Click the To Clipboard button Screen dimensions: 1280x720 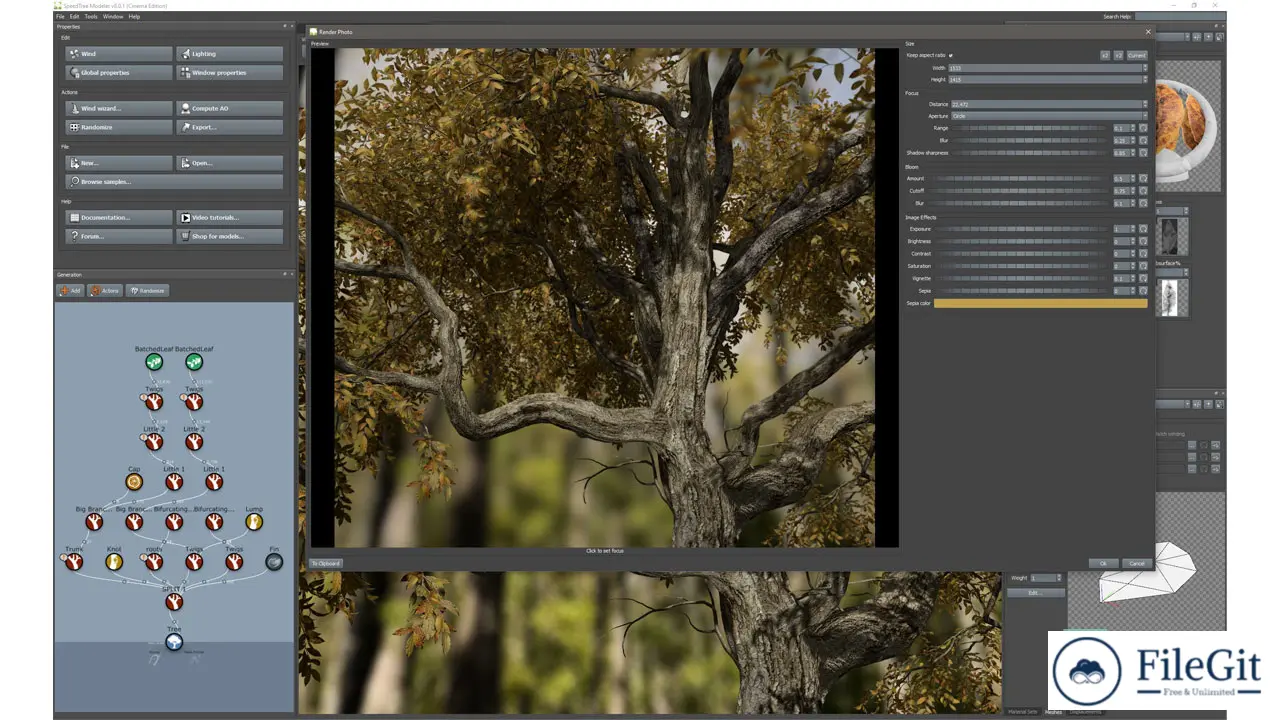point(326,563)
